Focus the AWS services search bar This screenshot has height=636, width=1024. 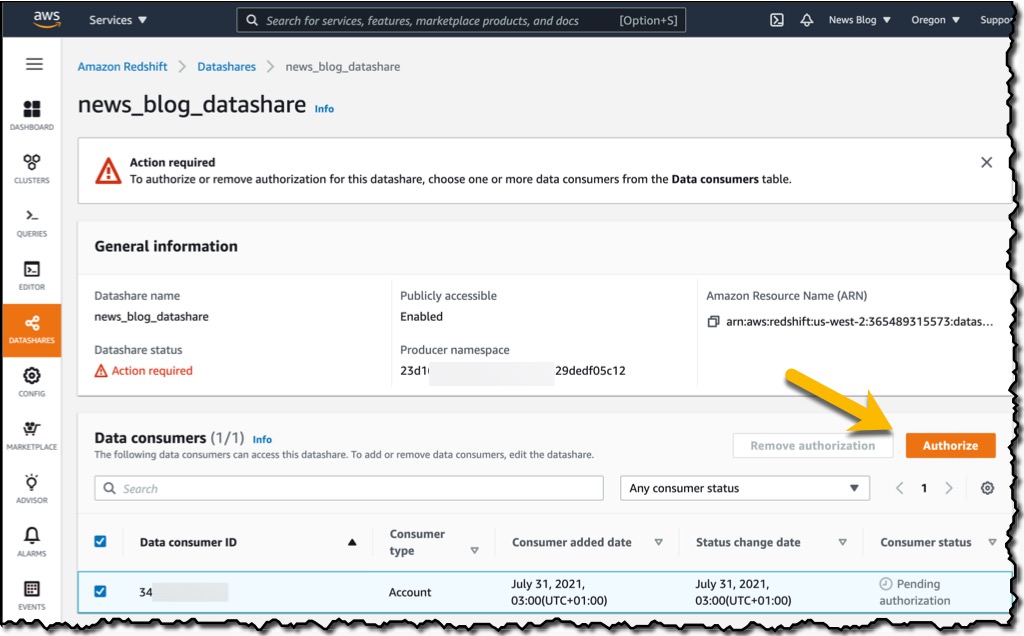pyautogui.click(x=461, y=20)
